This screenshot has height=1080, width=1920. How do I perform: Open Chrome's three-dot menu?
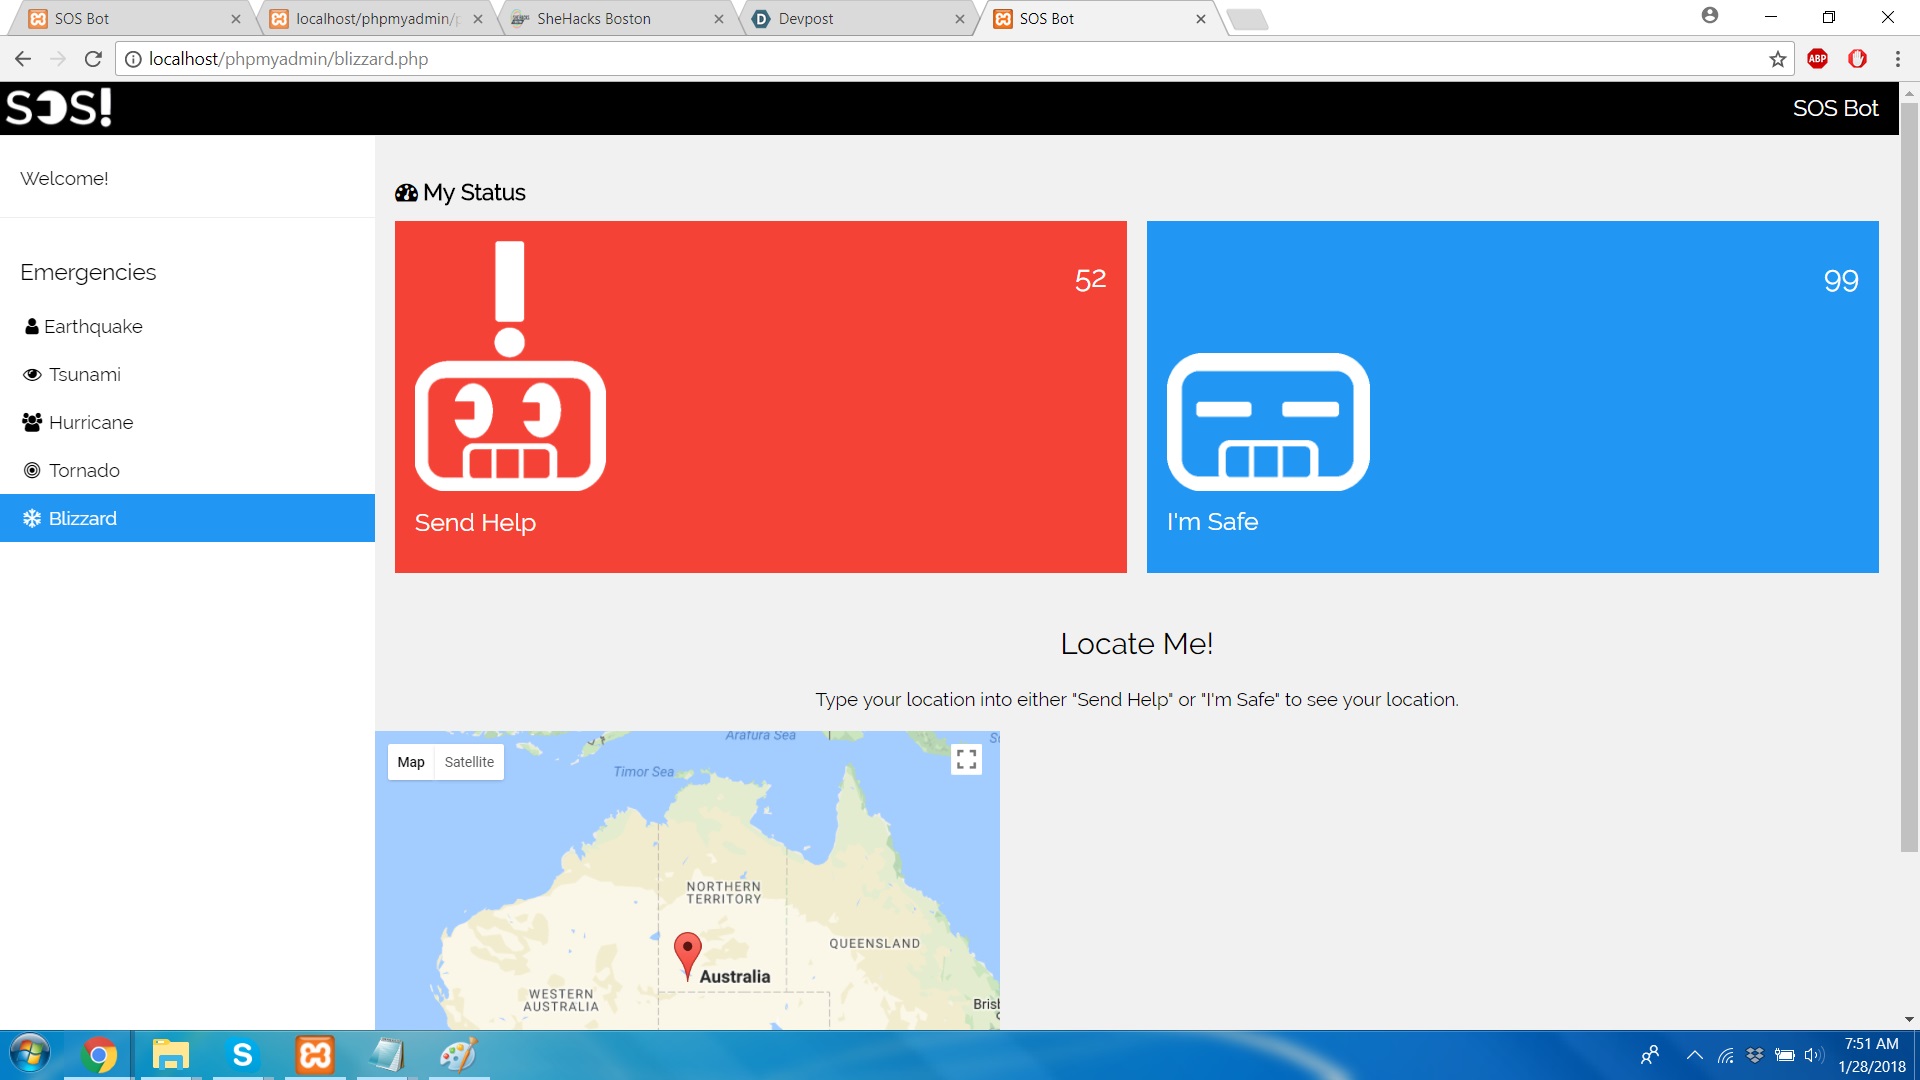(1897, 59)
